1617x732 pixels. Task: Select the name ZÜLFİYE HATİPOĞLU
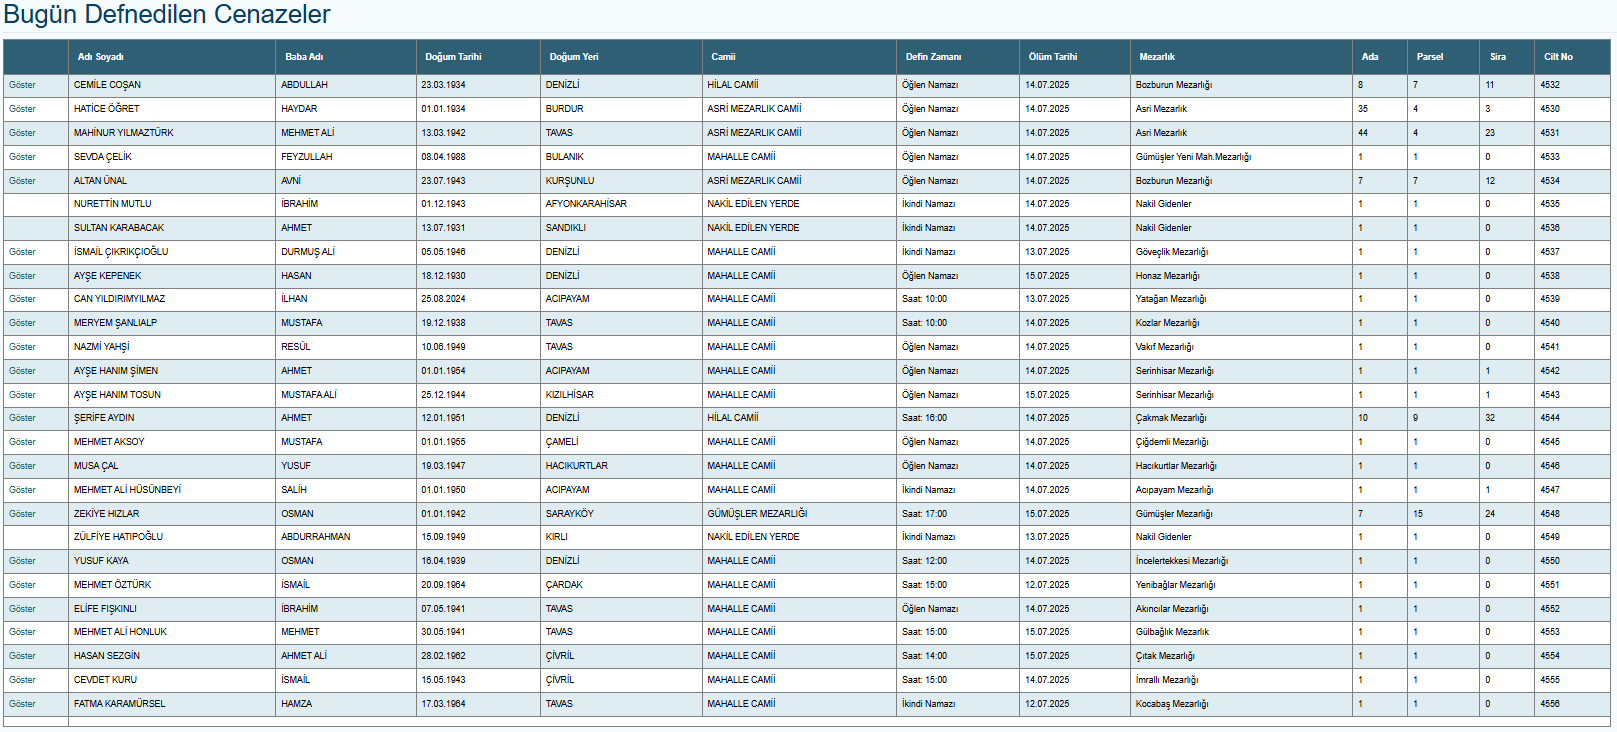click(x=118, y=537)
